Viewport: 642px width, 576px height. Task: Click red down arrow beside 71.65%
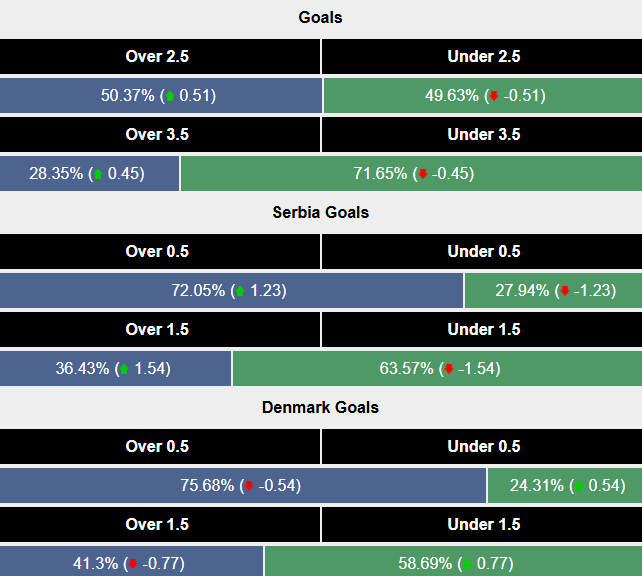pyautogui.click(x=422, y=174)
